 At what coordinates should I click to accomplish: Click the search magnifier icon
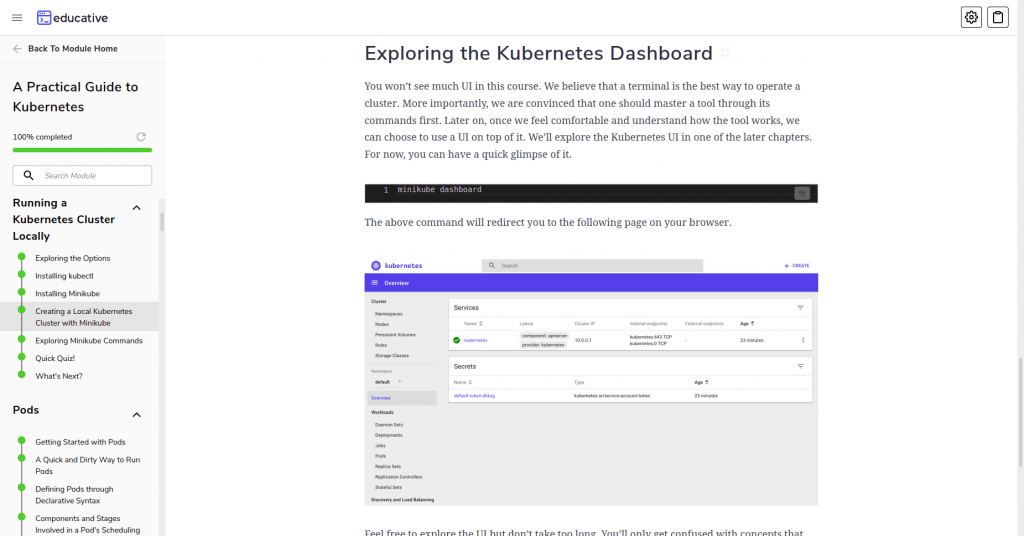click(29, 175)
